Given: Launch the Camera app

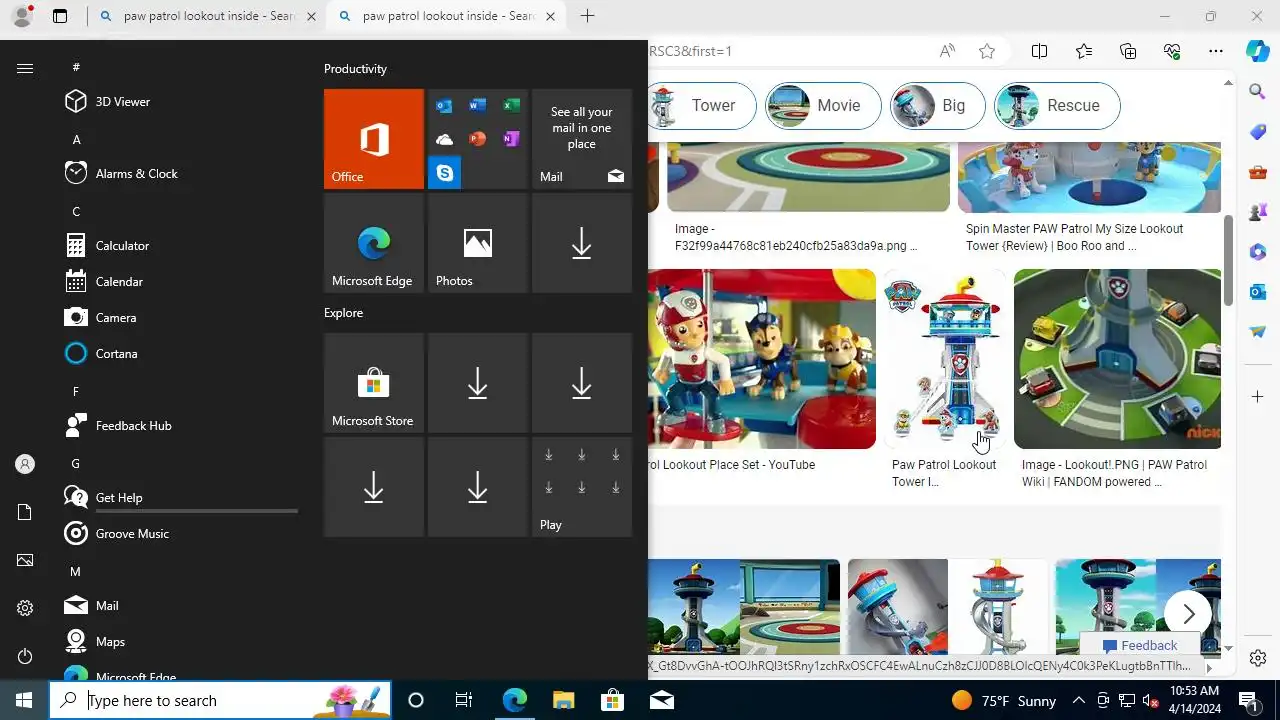Looking at the screenshot, I should point(180,317).
